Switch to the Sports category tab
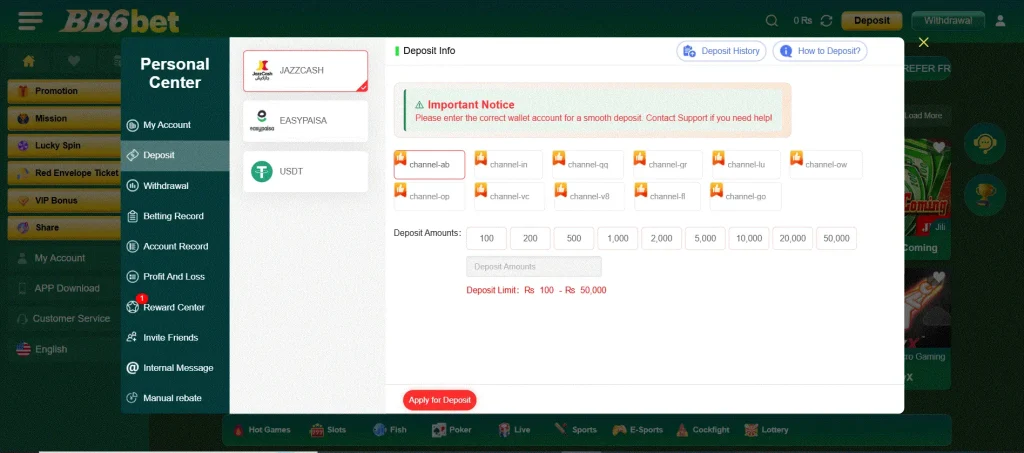The height and width of the screenshot is (453, 1024). tap(575, 430)
